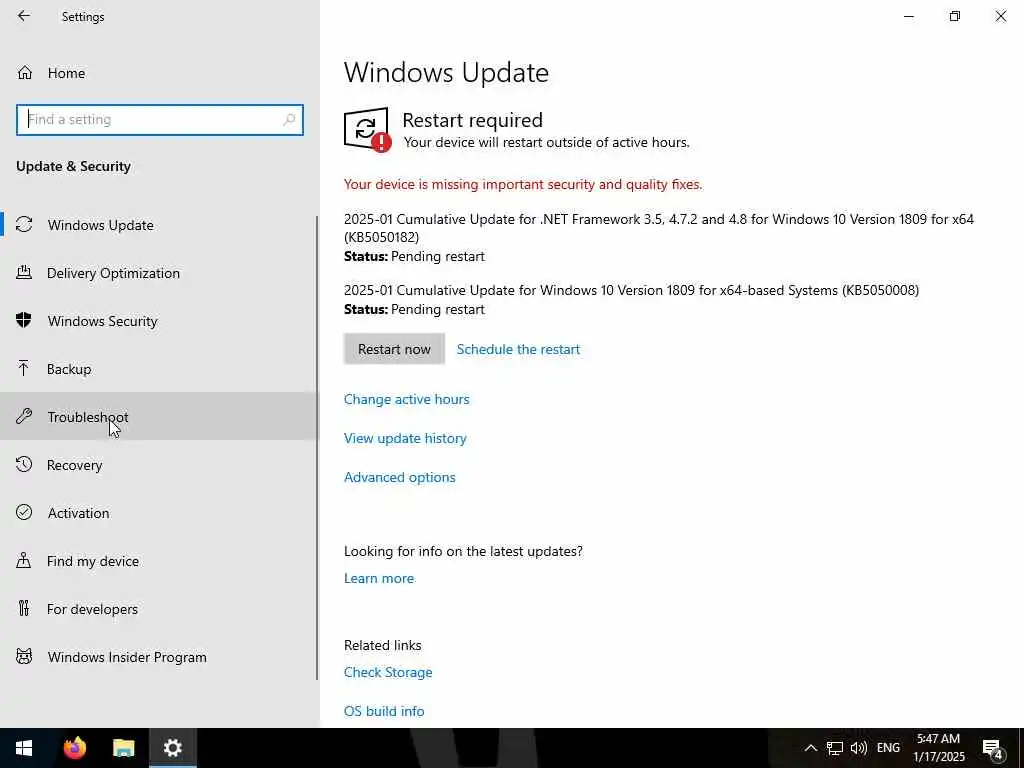Screen dimensions: 1024x768
Task: Click 'Looking for info on the latest updates?'
Action: [x=463, y=551]
